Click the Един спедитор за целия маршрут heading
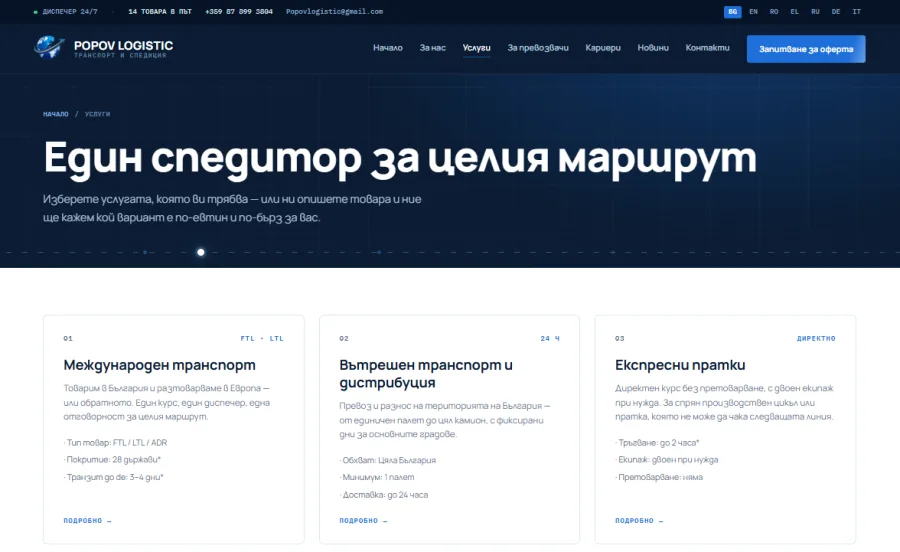This screenshot has width=900, height=552. pos(400,158)
